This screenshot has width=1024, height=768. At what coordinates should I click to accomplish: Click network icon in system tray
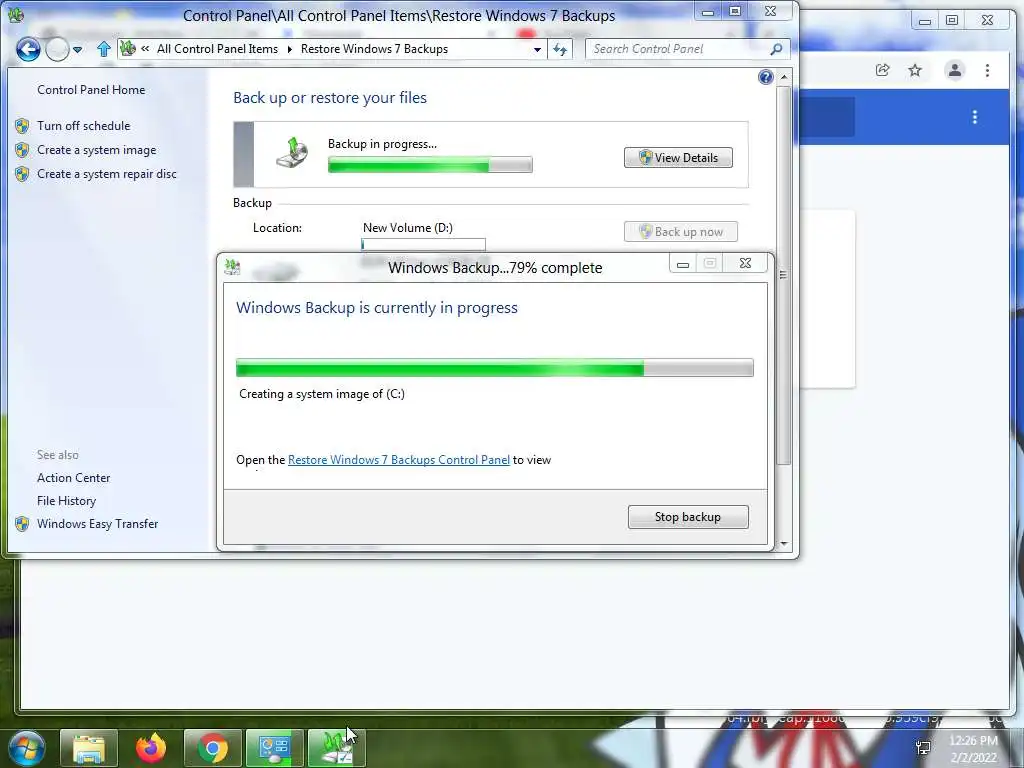923,748
